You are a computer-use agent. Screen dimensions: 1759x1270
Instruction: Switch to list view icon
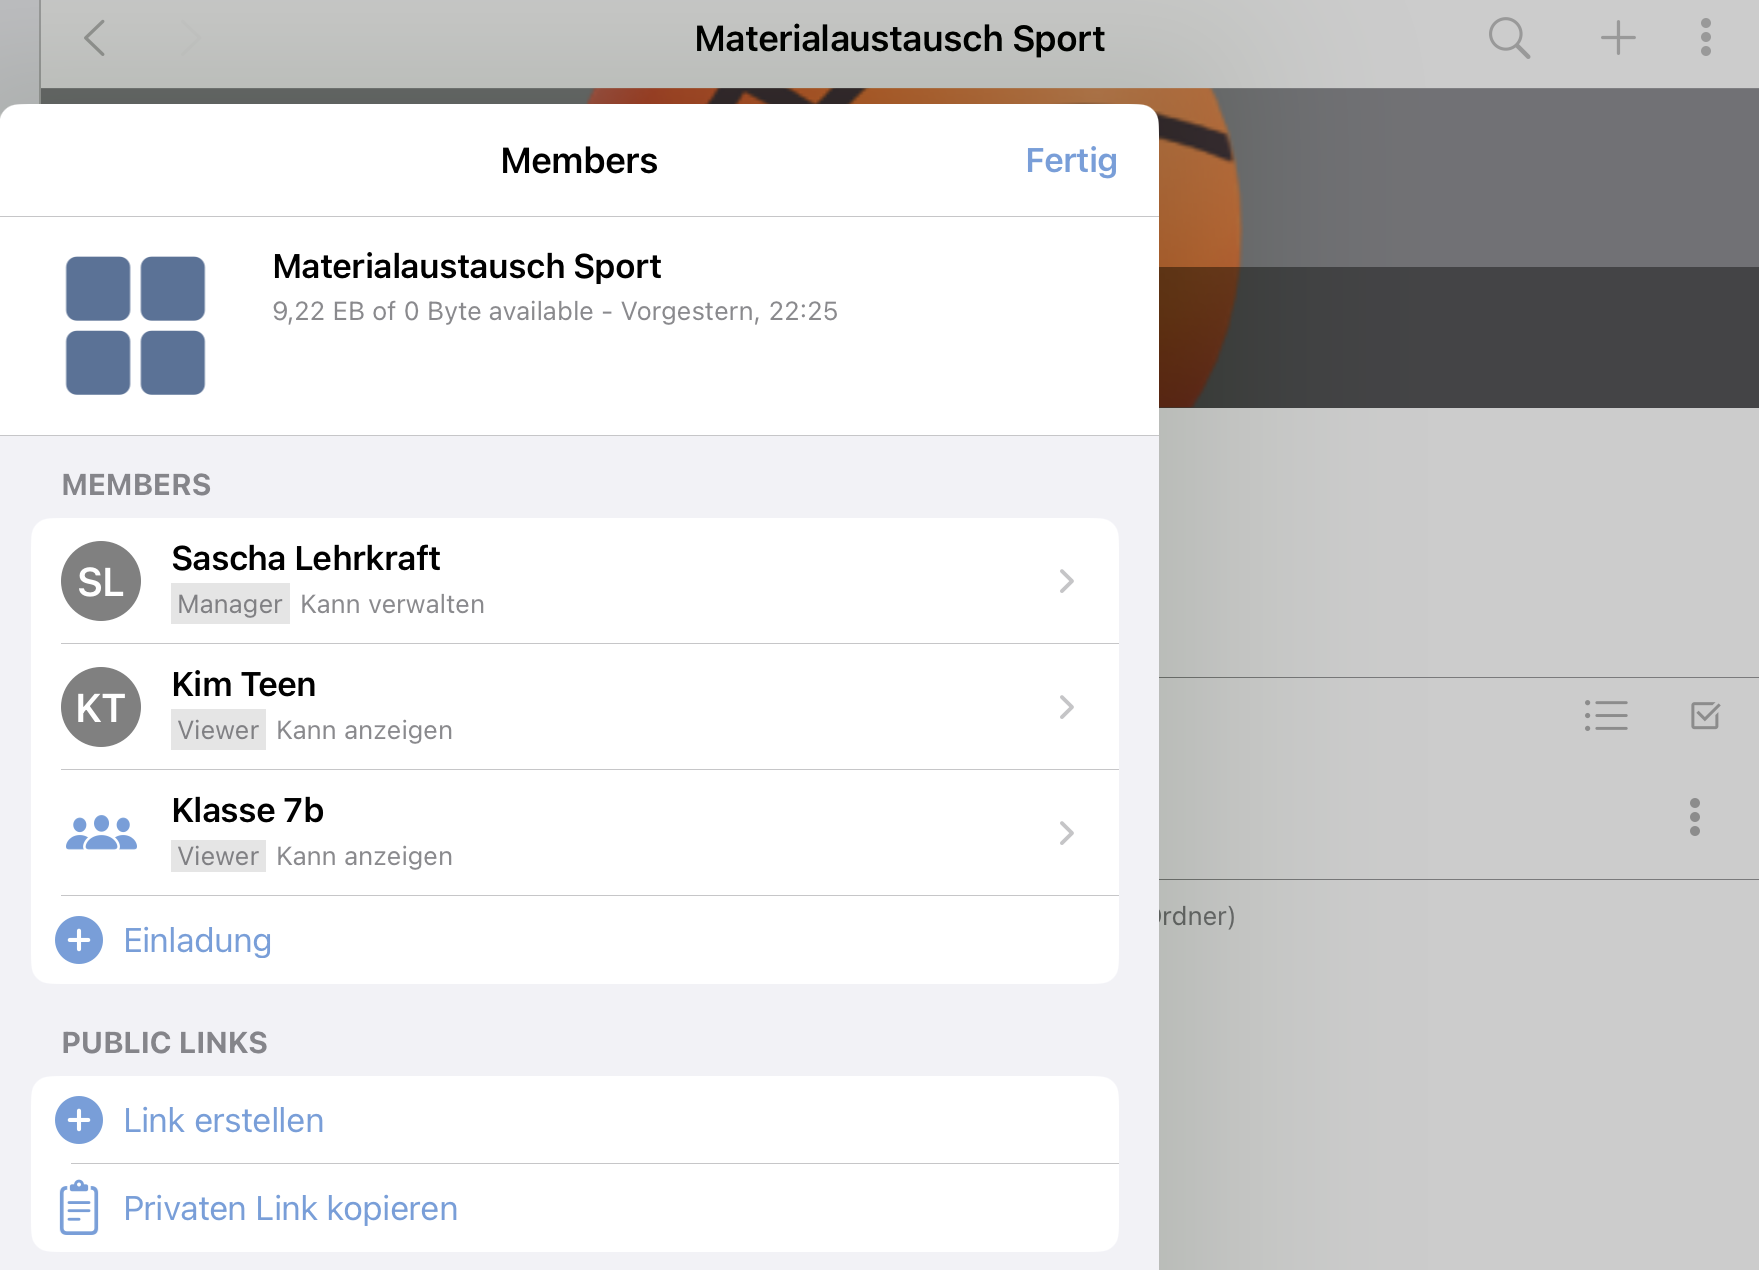(1606, 716)
